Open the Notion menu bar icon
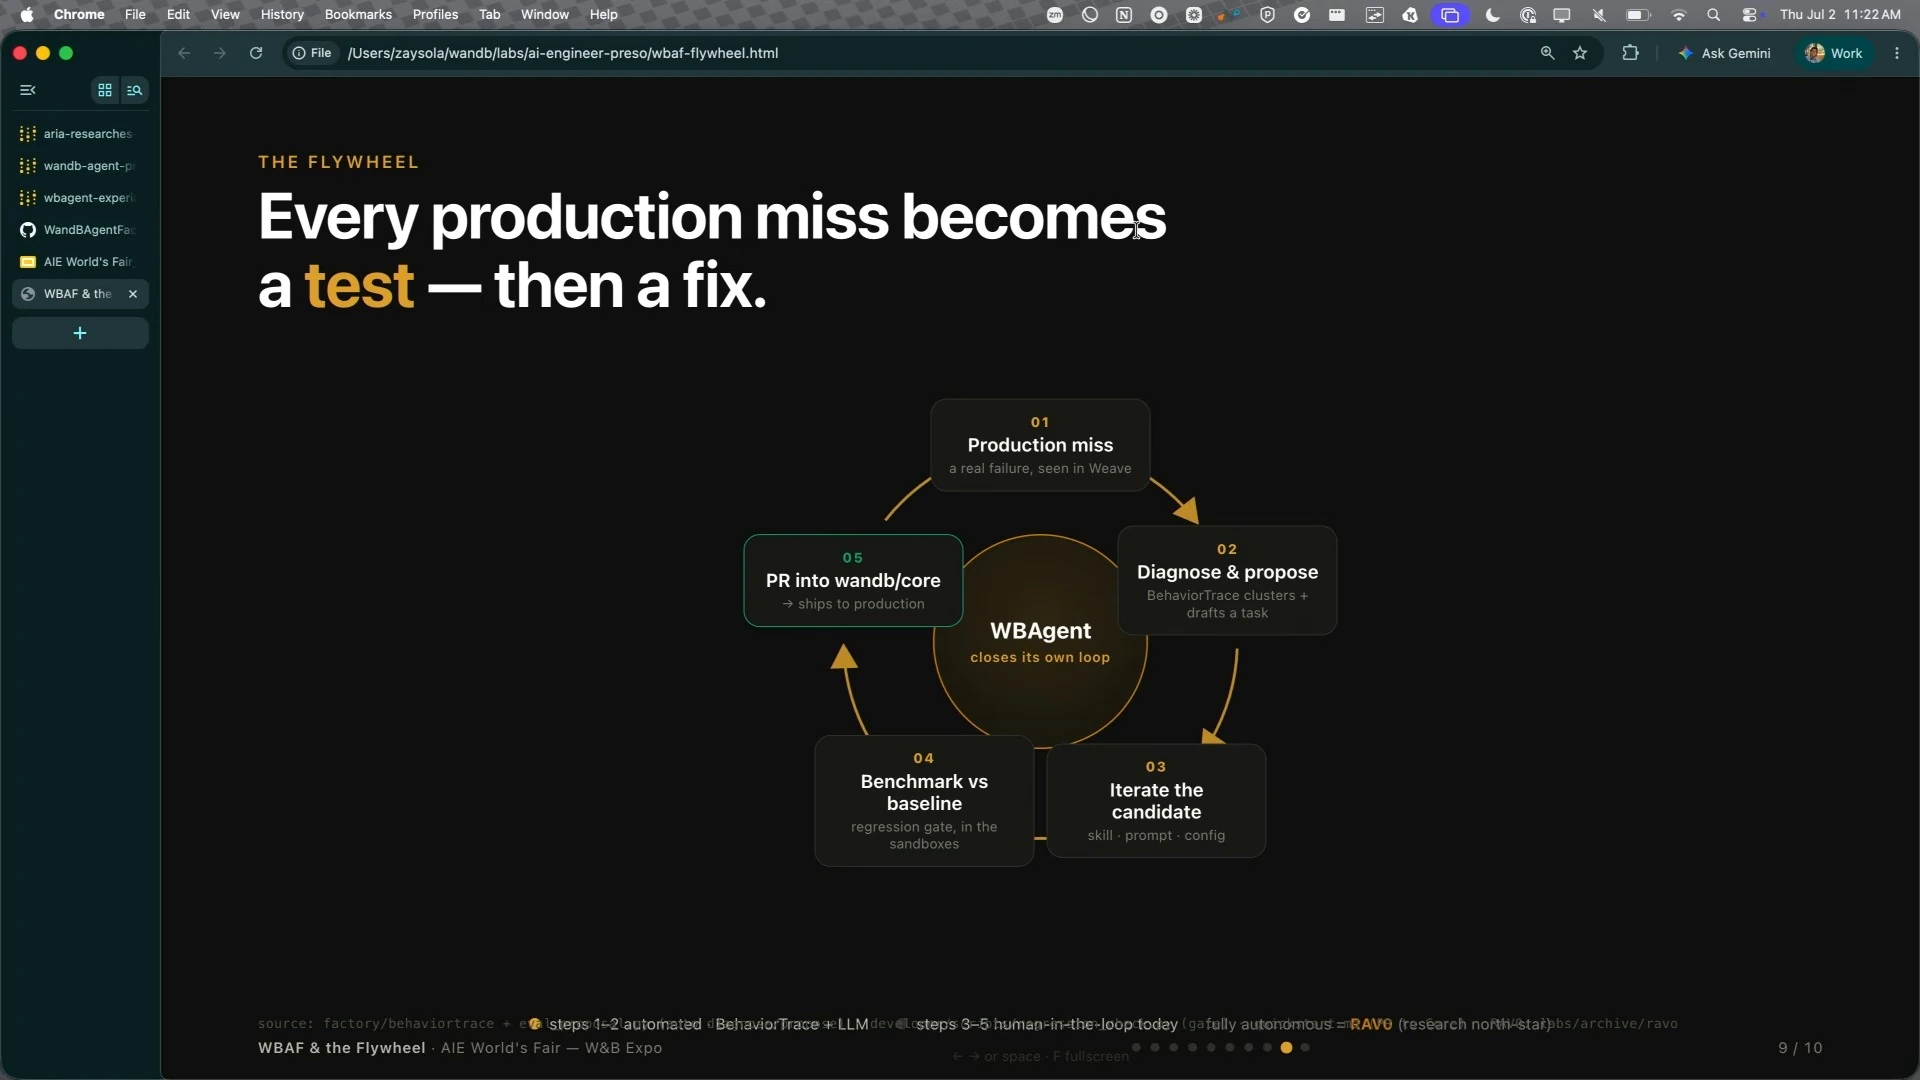The height and width of the screenshot is (1080, 1920). point(1124,14)
